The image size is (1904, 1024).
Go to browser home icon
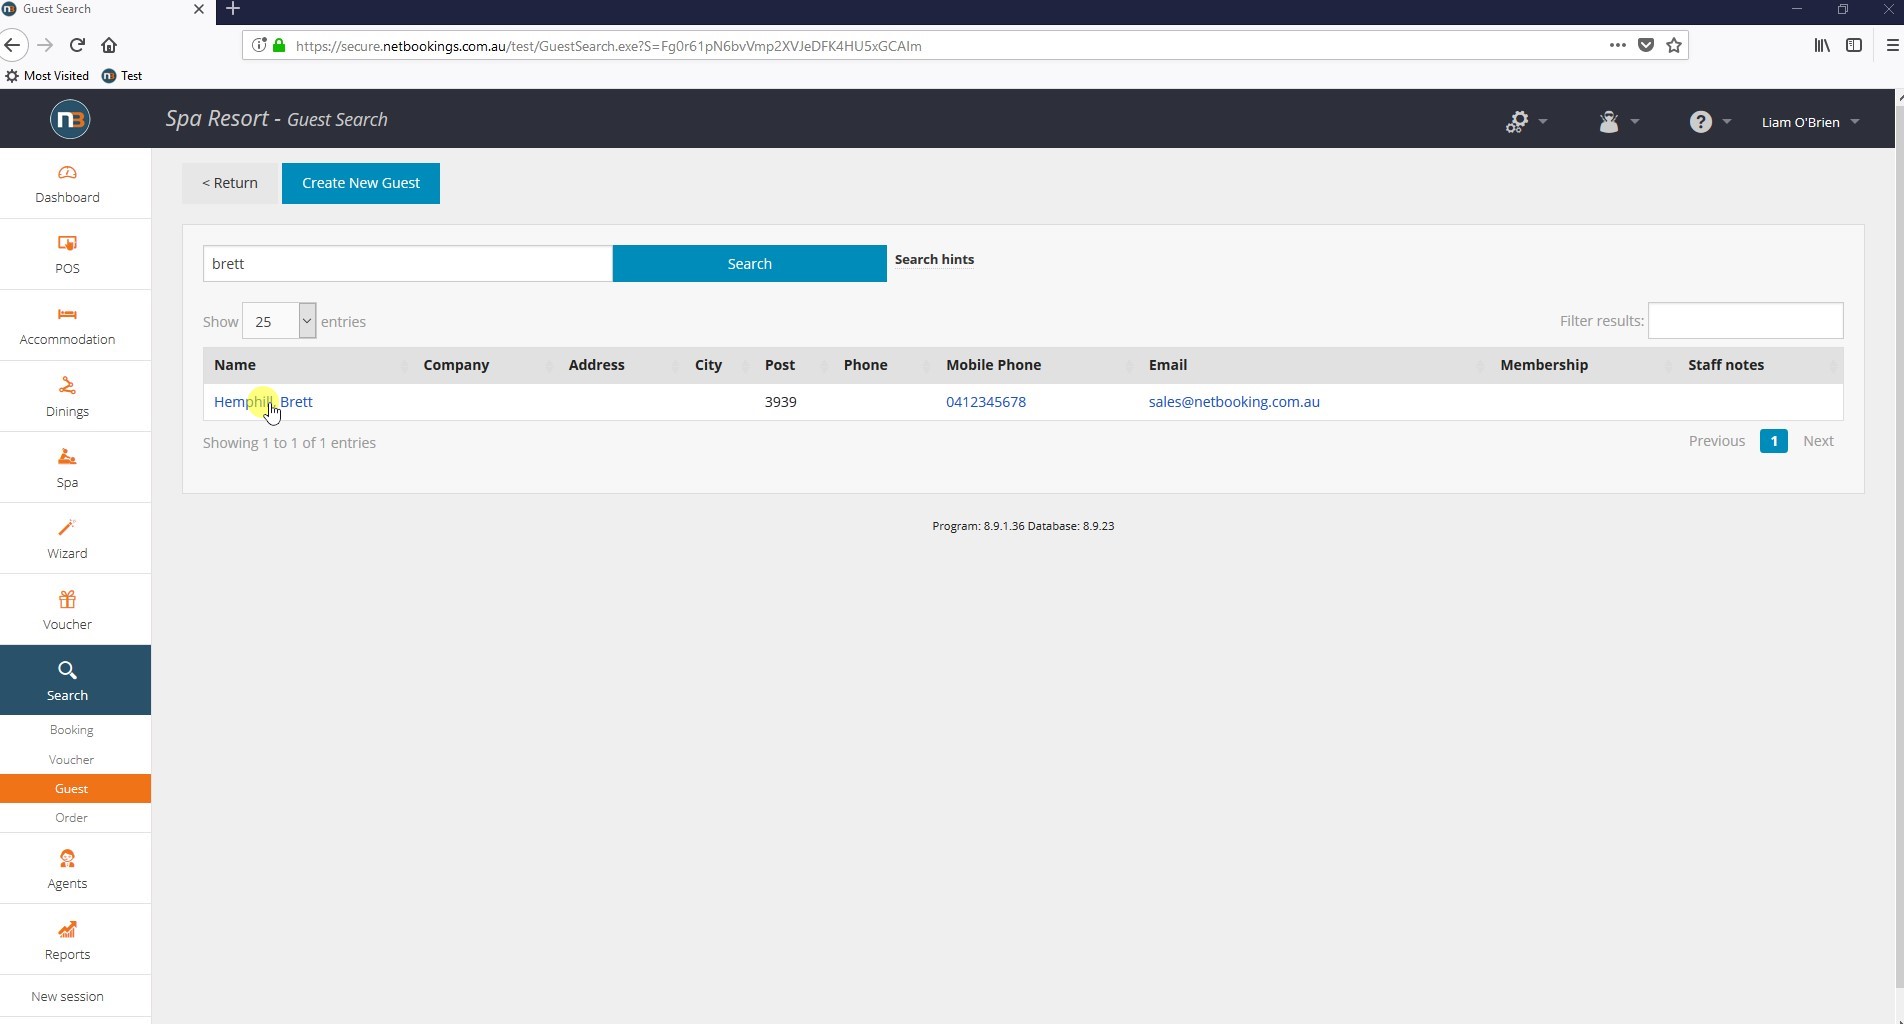[109, 45]
